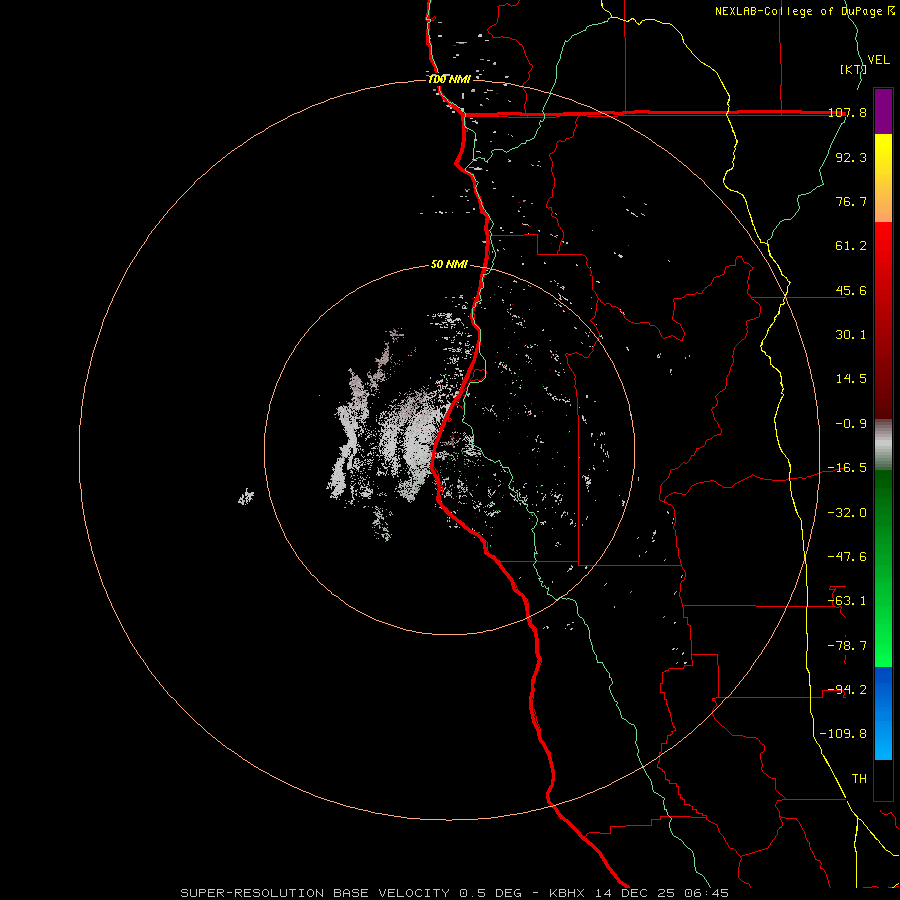This screenshot has width=900, height=900.
Task: Pick the black TH color bar segment
Action: (x=883, y=779)
